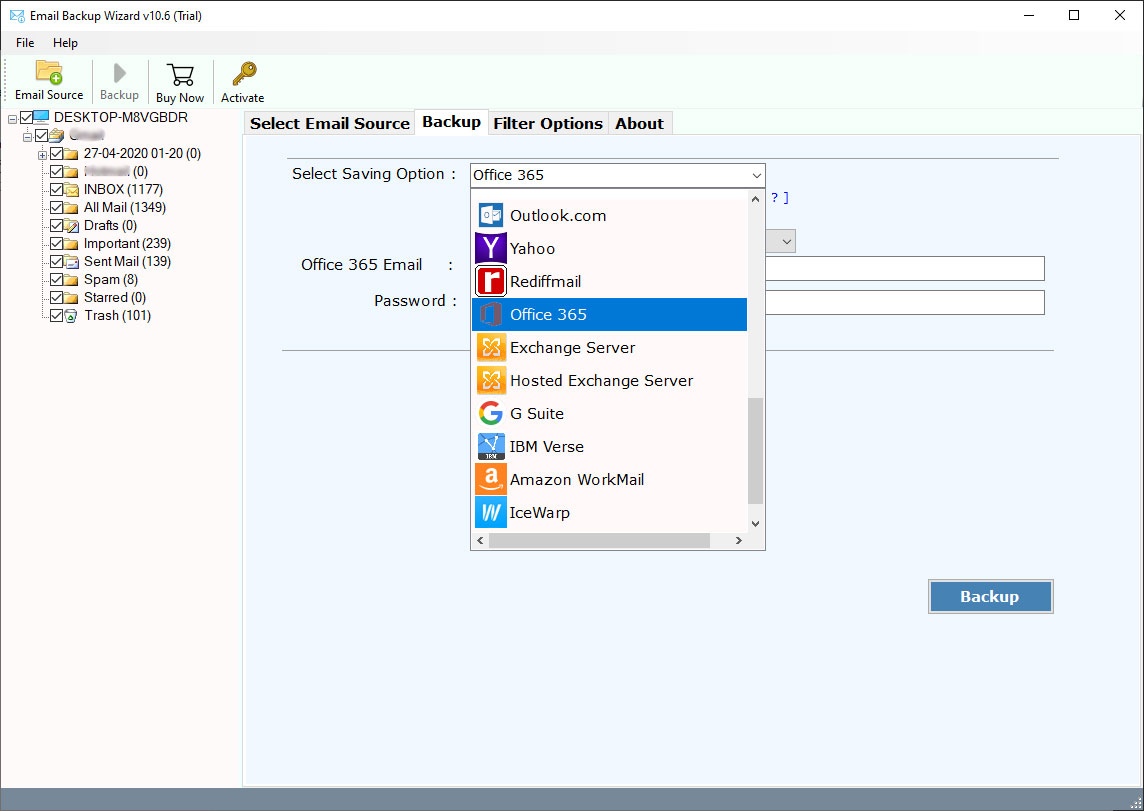The width and height of the screenshot is (1144, 811).
Task: Click the Important folder icon
Action: pyautogui.click(x=71, y=244)
